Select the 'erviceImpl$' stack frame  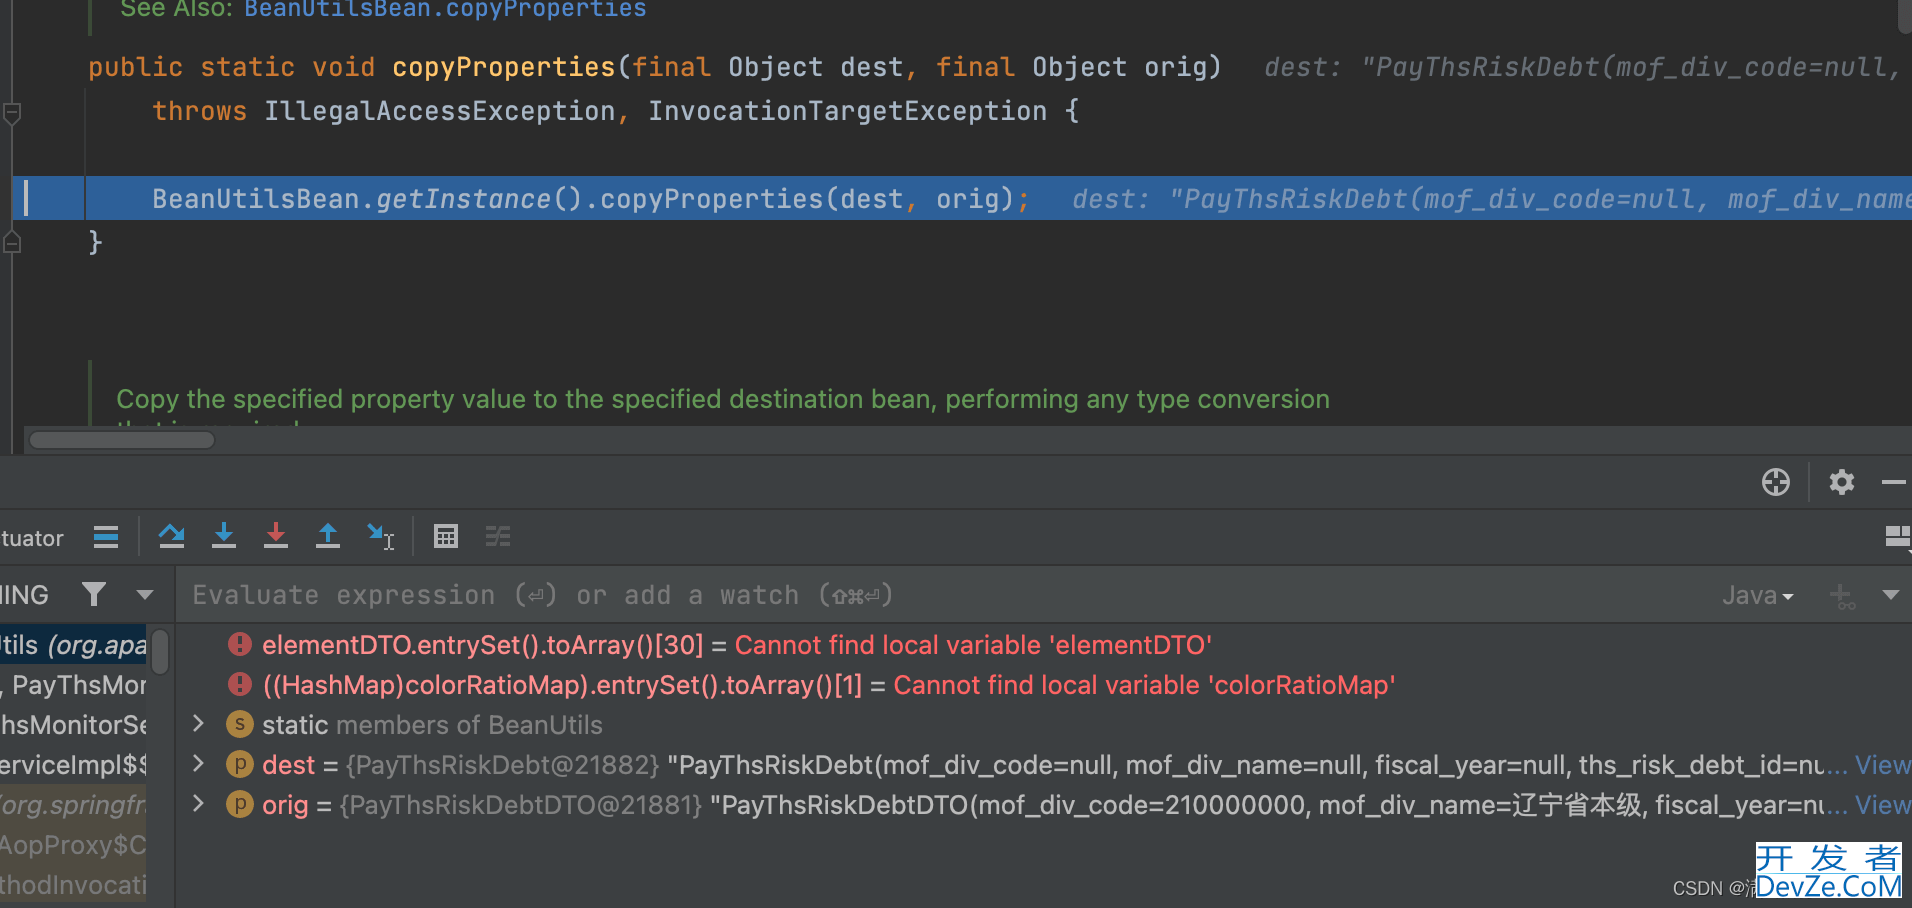[x=74, y=765]
